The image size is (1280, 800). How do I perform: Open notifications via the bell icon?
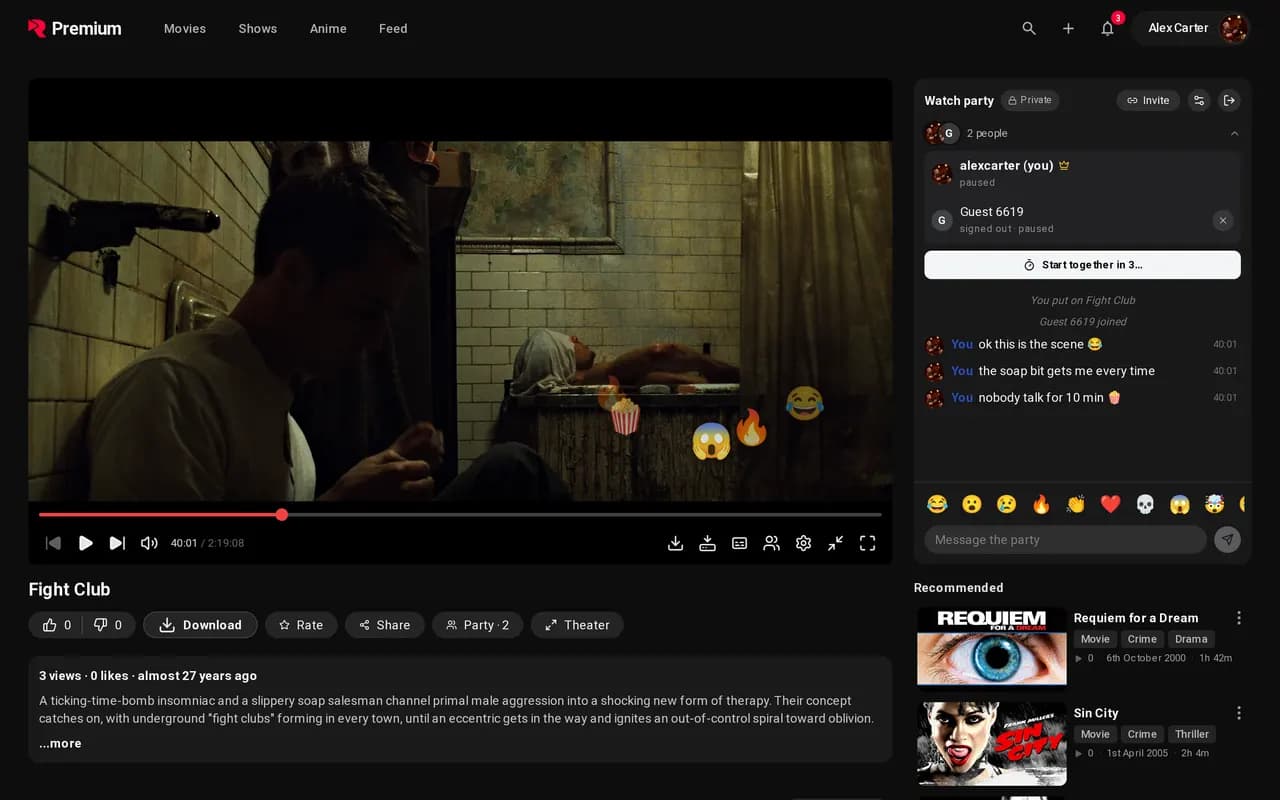1107,28
